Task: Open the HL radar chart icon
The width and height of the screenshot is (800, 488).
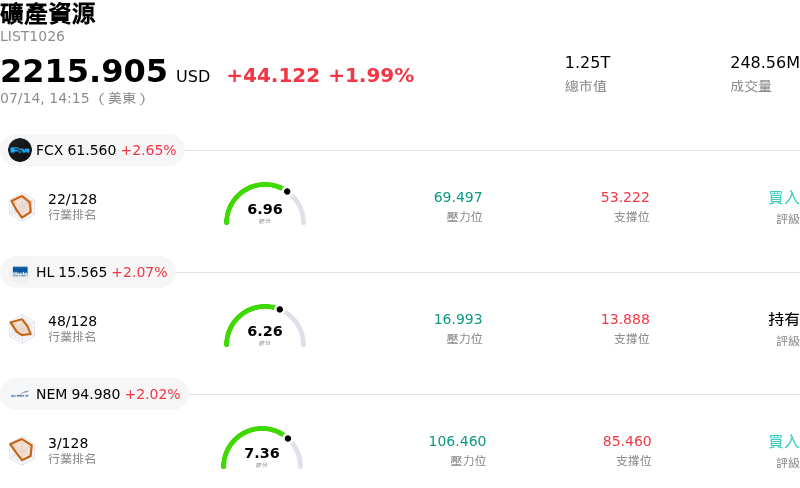Action: click(x=22, y=329)
